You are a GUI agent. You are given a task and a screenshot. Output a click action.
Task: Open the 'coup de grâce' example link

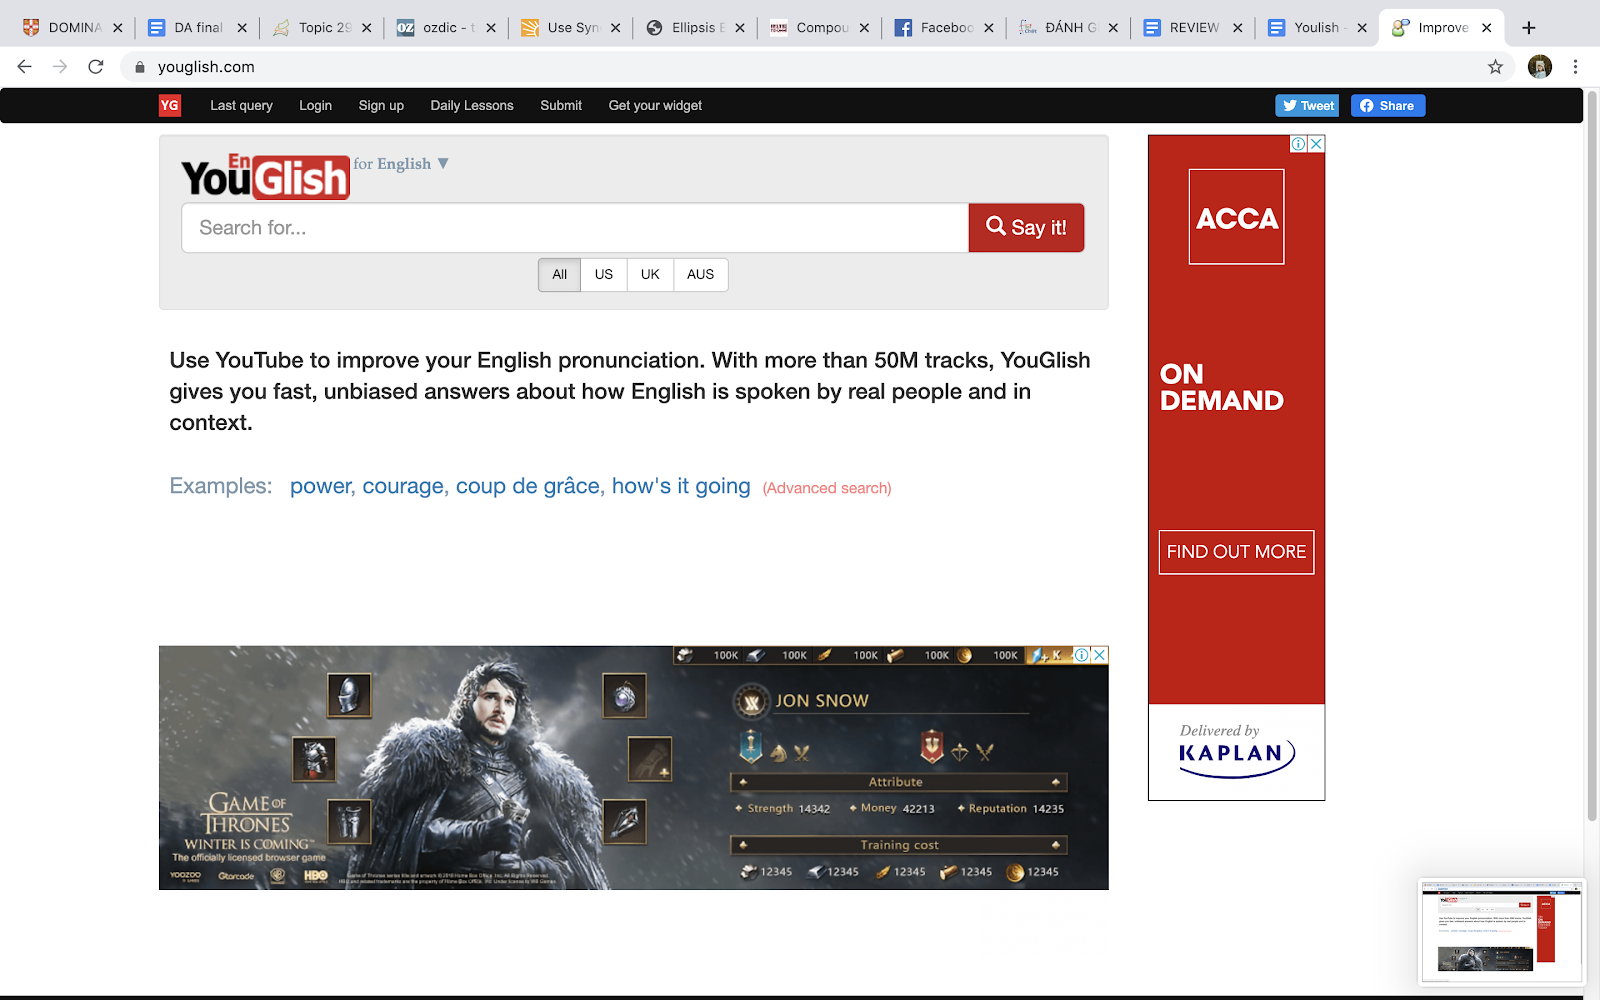tap(529, 486)
